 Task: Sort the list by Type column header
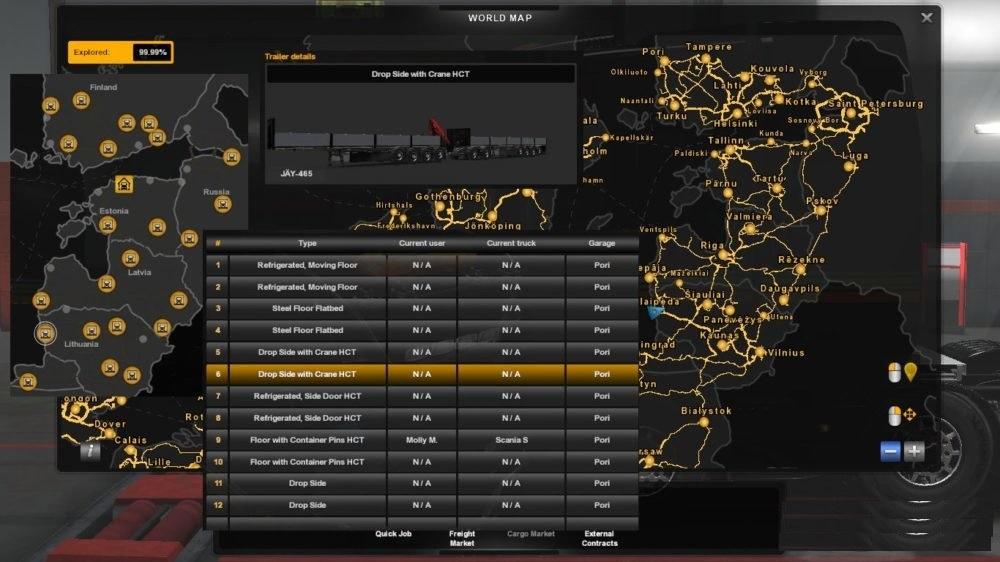(307, 243)
